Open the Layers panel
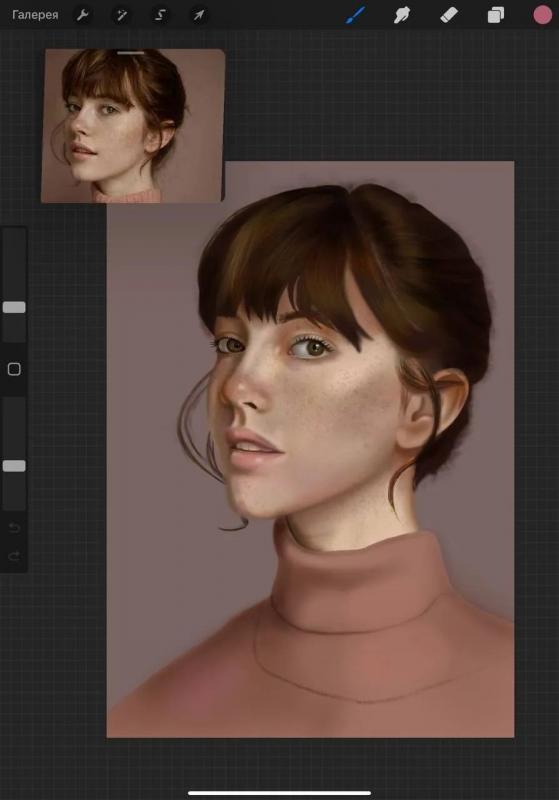 tap(496, 15)
